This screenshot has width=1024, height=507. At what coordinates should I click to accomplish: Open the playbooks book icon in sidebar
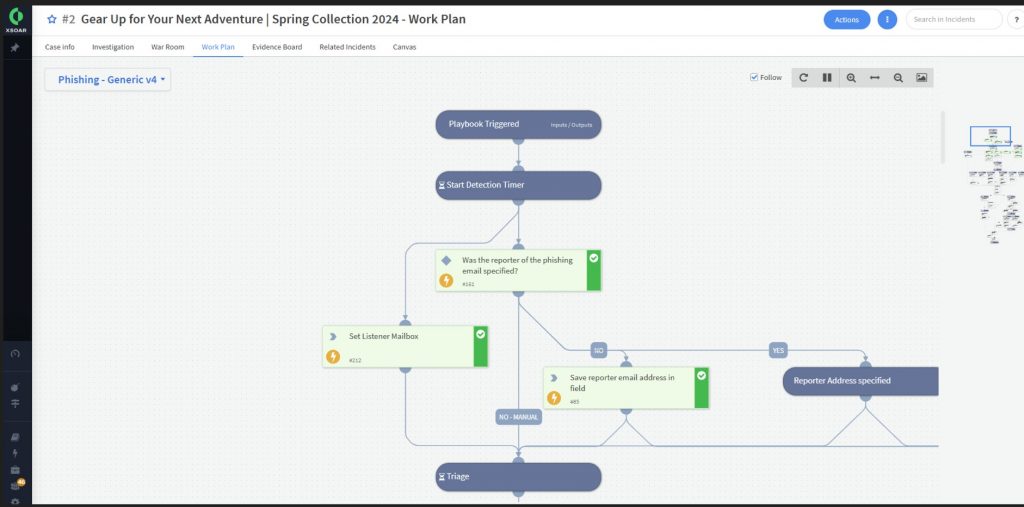(16, 437)
